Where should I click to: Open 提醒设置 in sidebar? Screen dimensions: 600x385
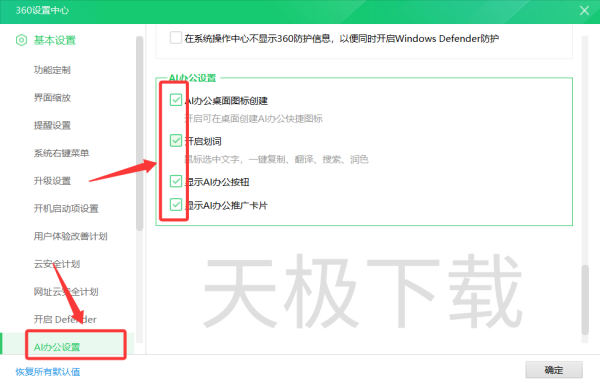[x=52, y=126]
